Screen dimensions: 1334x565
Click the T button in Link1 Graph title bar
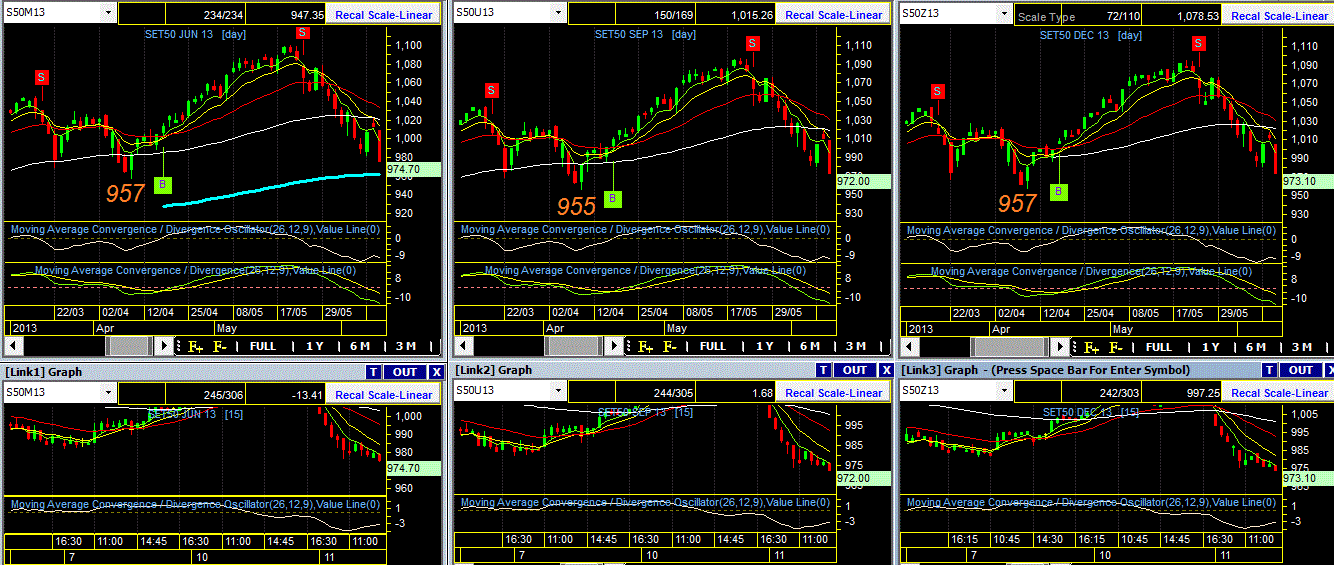pos(372,371)
